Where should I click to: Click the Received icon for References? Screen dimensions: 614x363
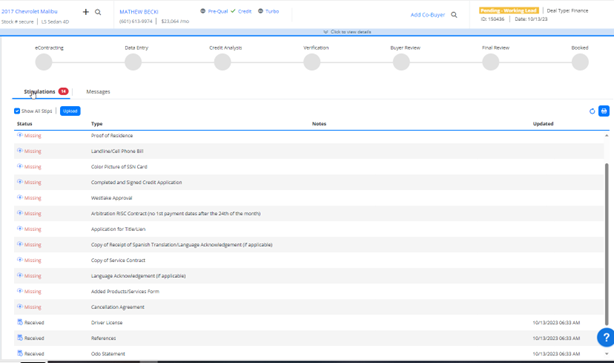click(x=20, y=338)
